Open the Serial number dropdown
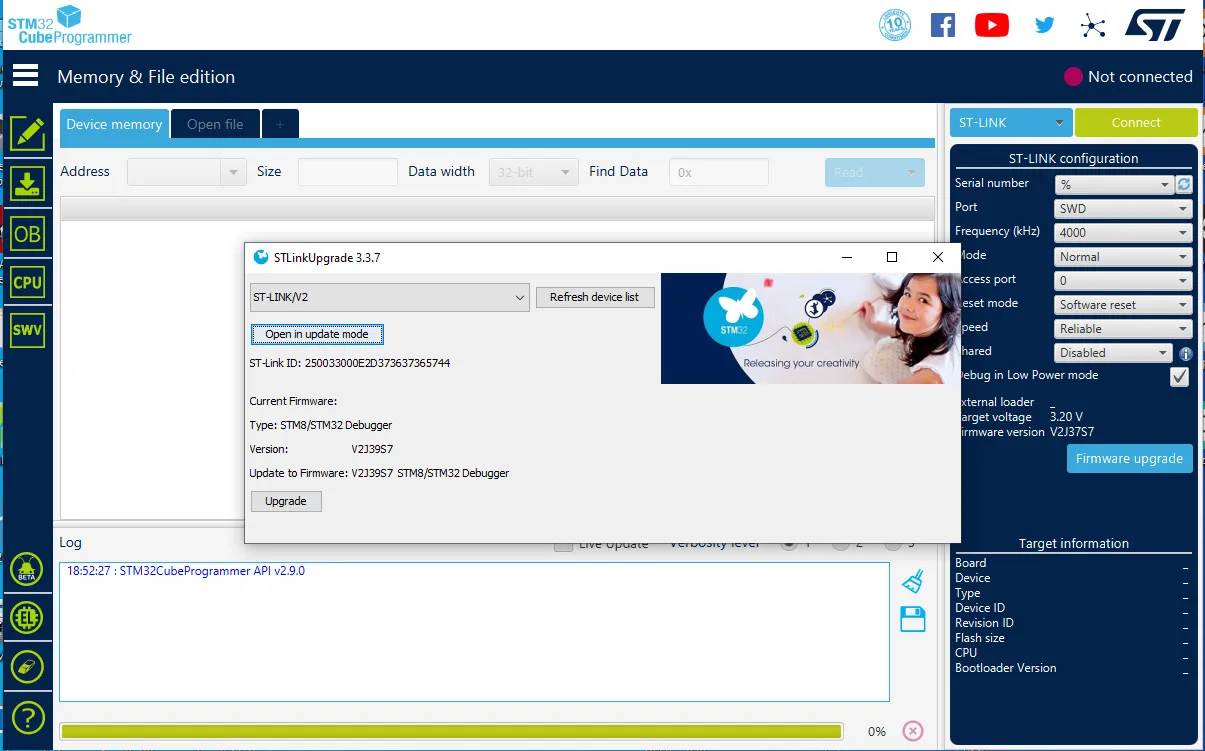 click(1114, 184)
